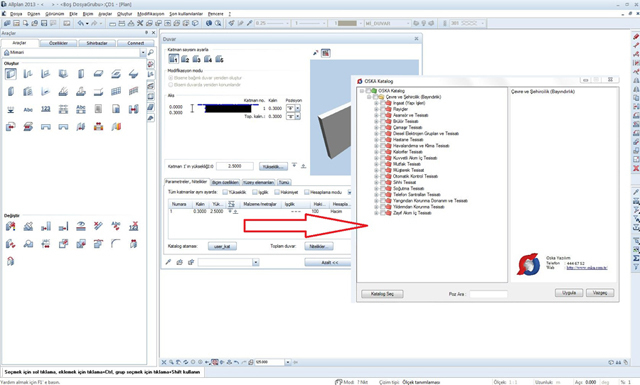Select the wall tool in the Oluştur group
Screen dimensions: 640x385
click(11, 74)
